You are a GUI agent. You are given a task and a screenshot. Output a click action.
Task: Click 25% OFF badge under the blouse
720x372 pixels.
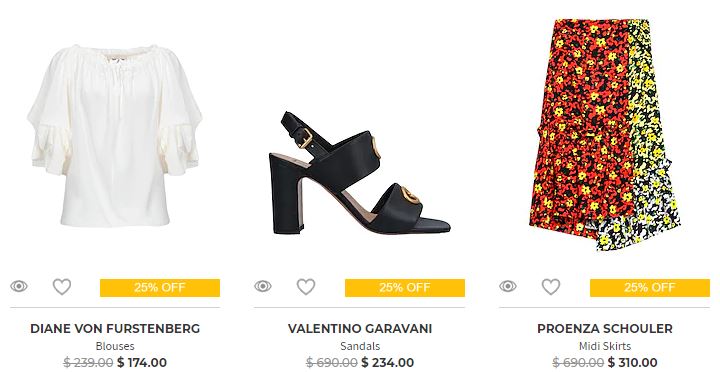tap(160, 288)
